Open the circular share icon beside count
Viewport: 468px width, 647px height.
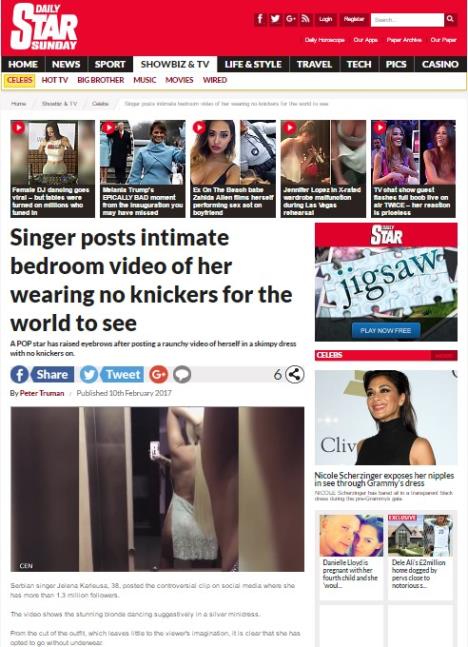(x=295, y=375)
